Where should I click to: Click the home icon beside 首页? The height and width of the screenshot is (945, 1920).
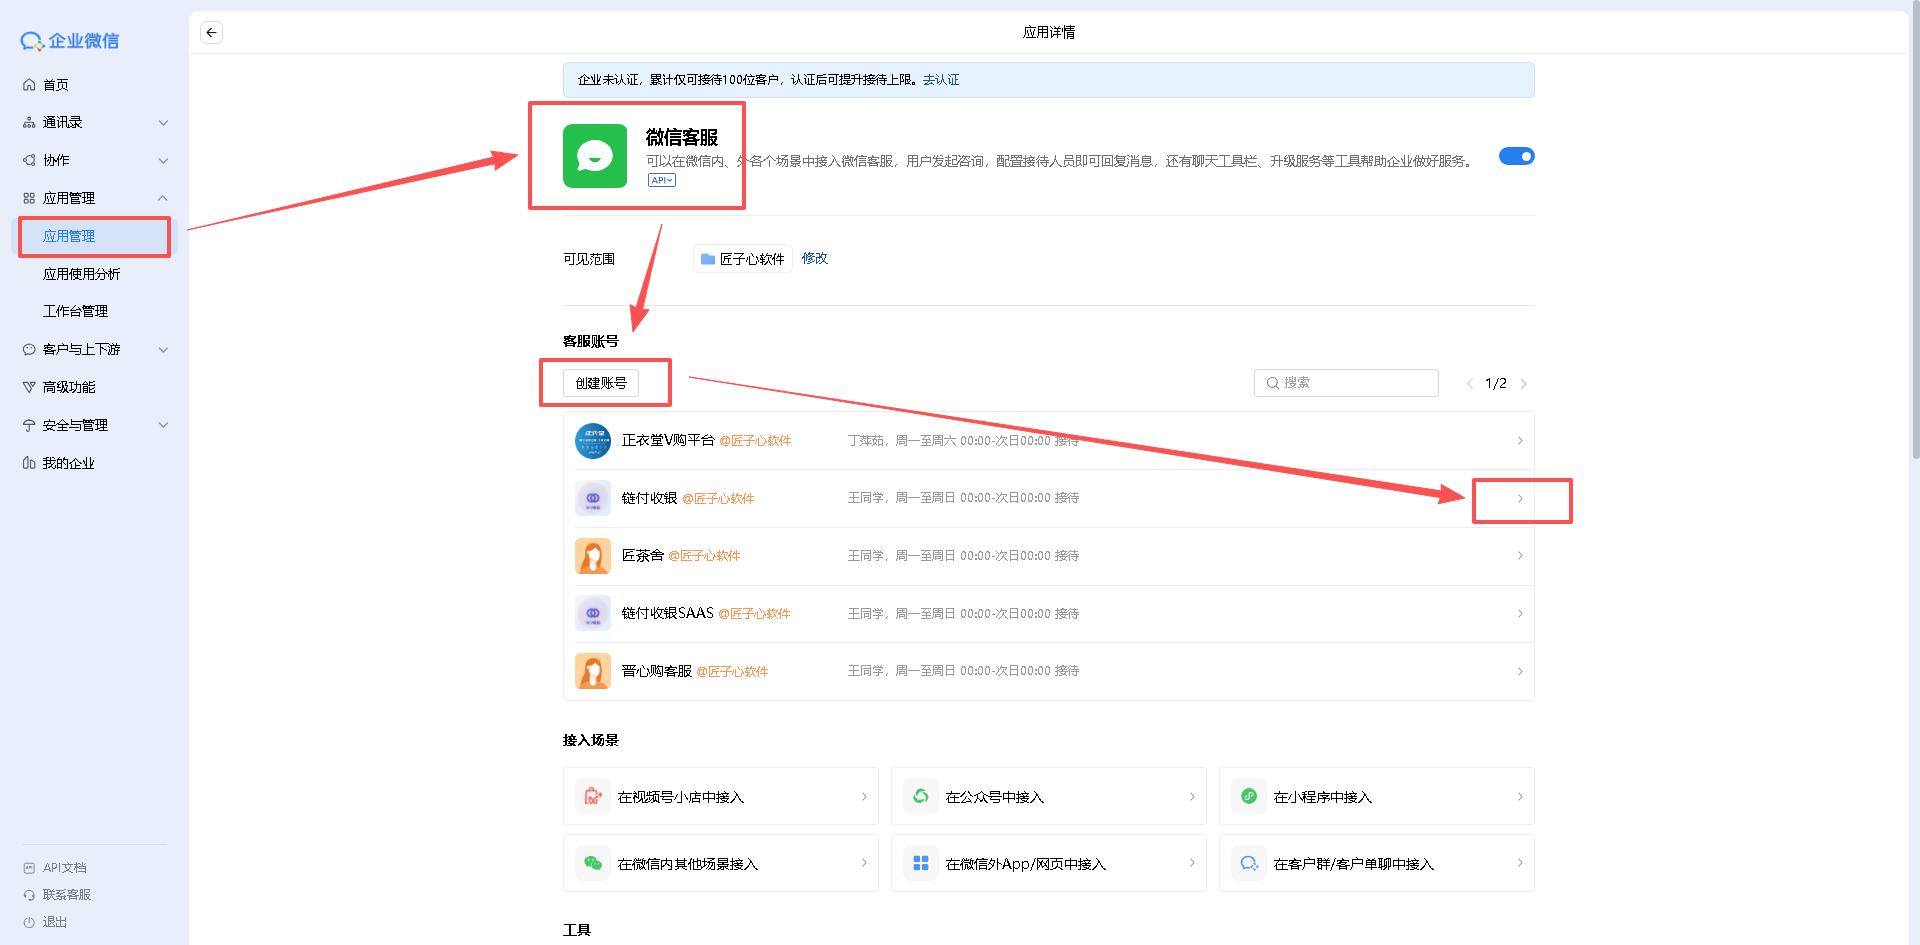(x=29, y=85)
